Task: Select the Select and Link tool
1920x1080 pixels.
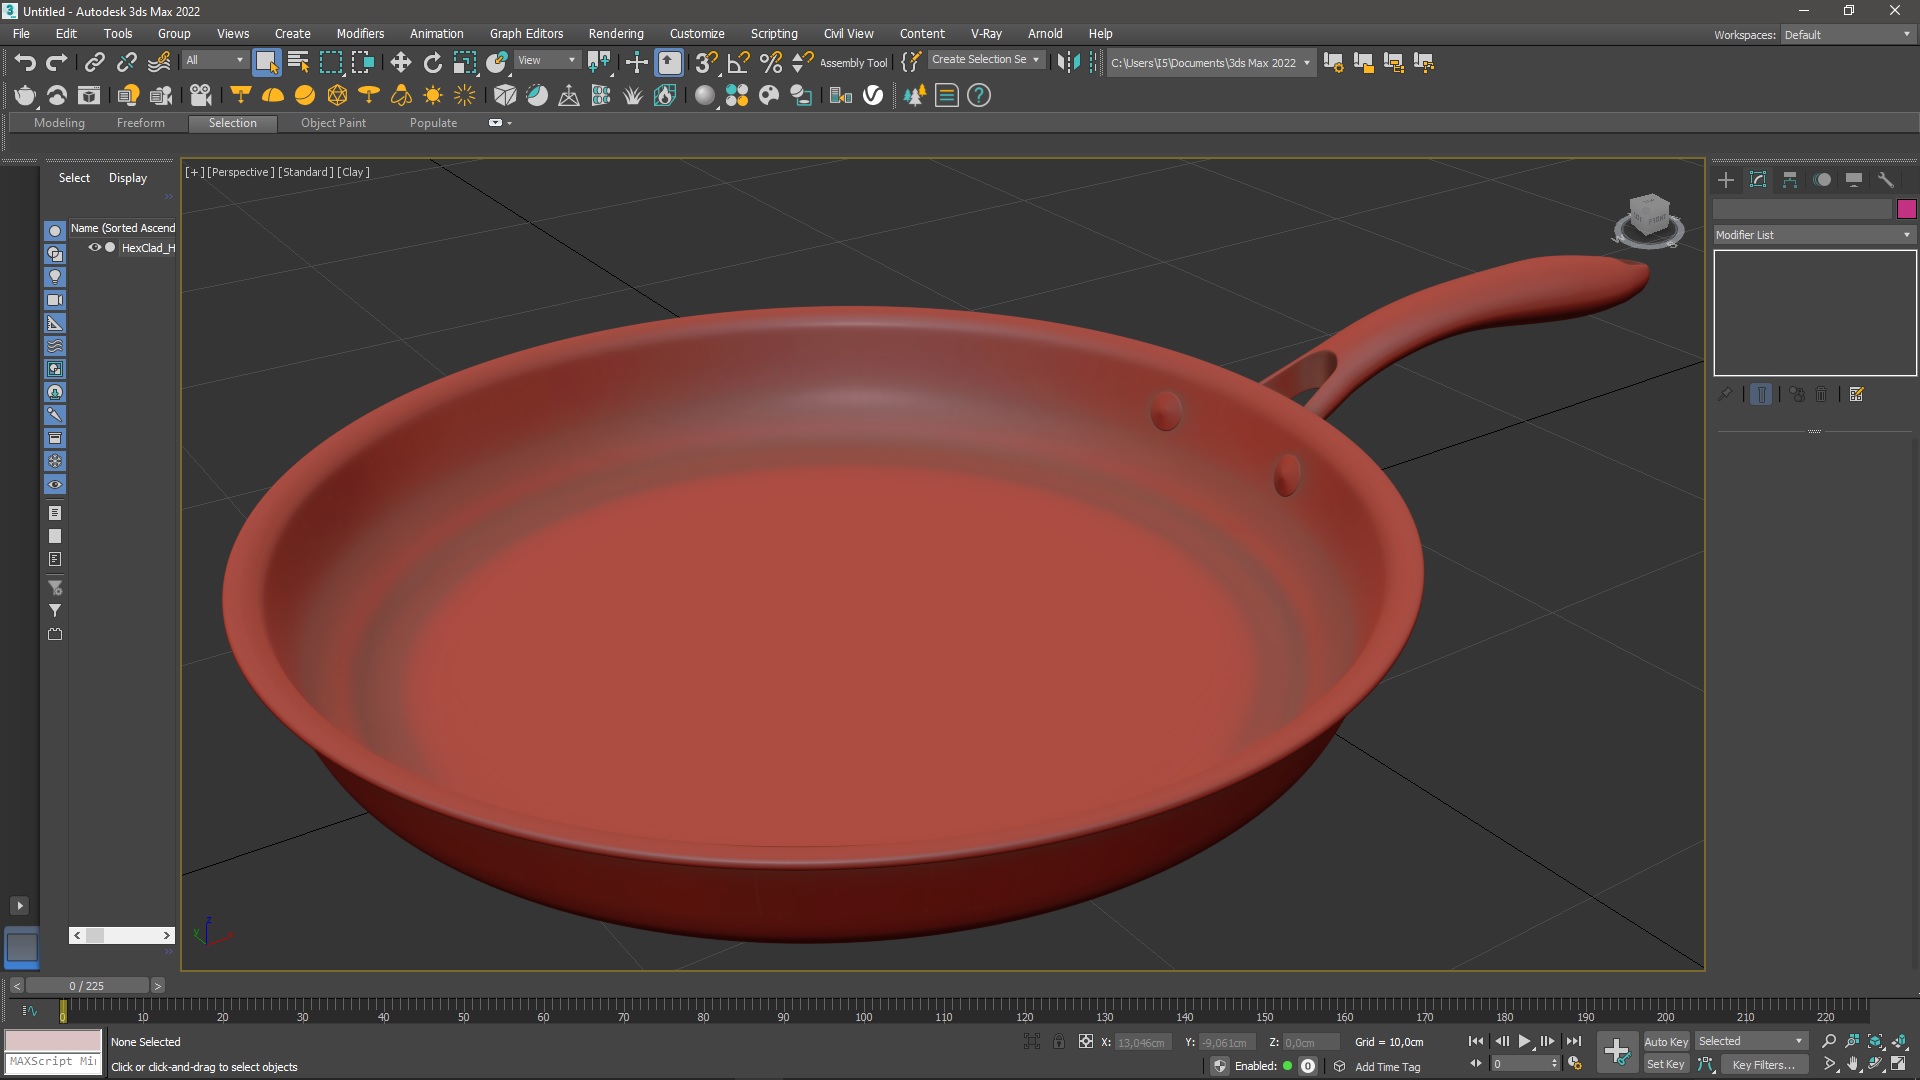Action: coord(94,63)
